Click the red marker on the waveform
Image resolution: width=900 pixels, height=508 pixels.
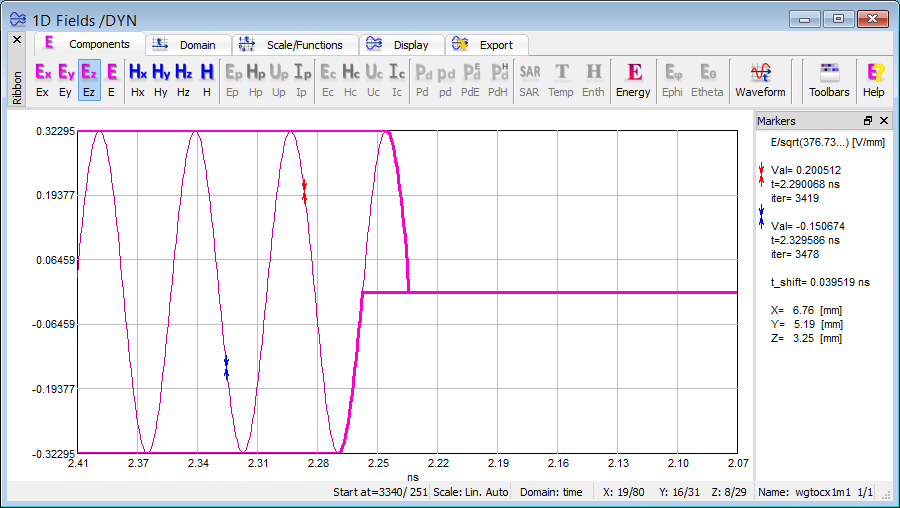[304, 191]
